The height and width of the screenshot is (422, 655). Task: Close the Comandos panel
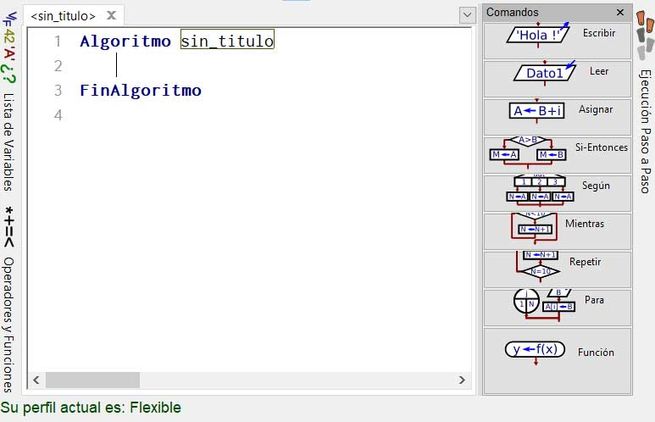coord(620,13)
